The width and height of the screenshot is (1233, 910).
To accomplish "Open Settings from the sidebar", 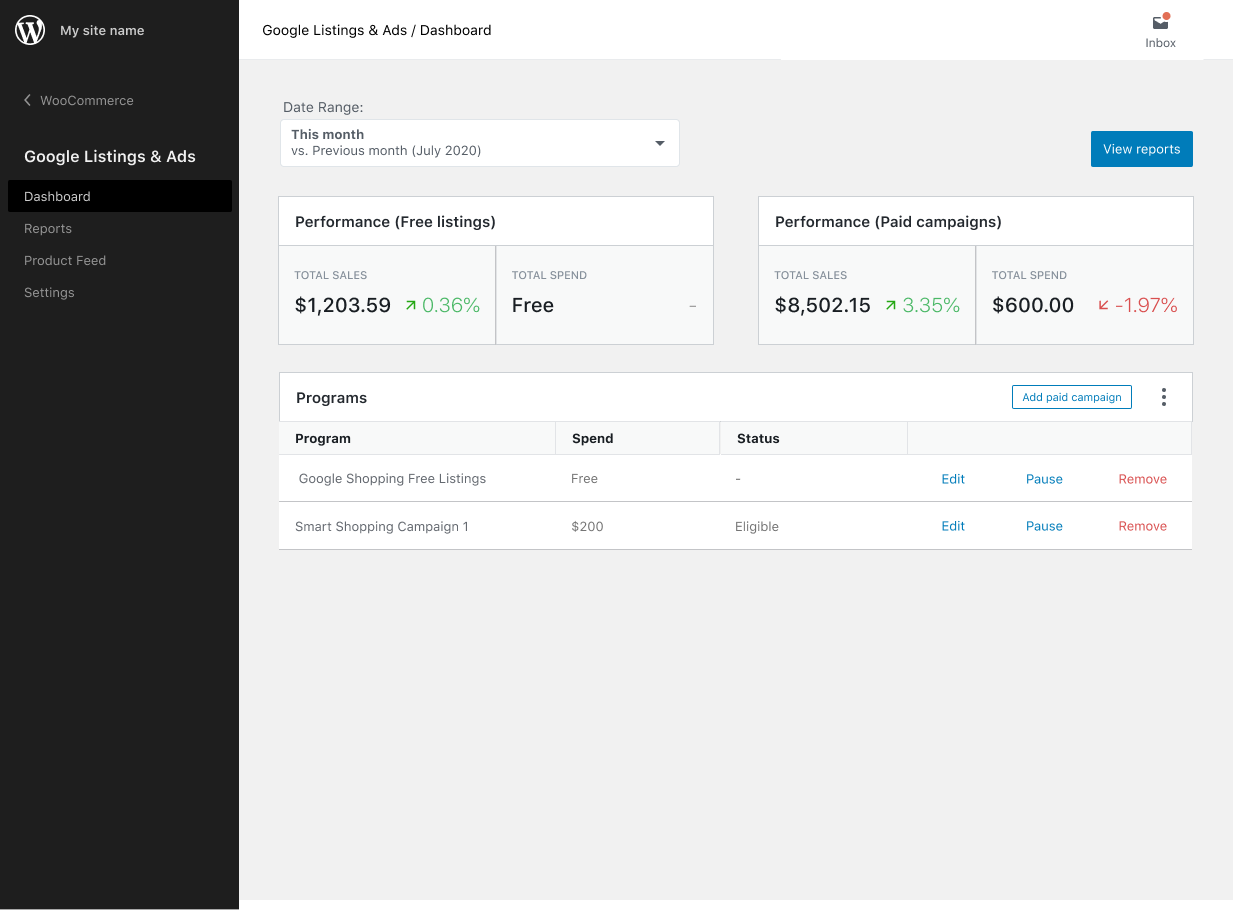I will tap(49, 292).
